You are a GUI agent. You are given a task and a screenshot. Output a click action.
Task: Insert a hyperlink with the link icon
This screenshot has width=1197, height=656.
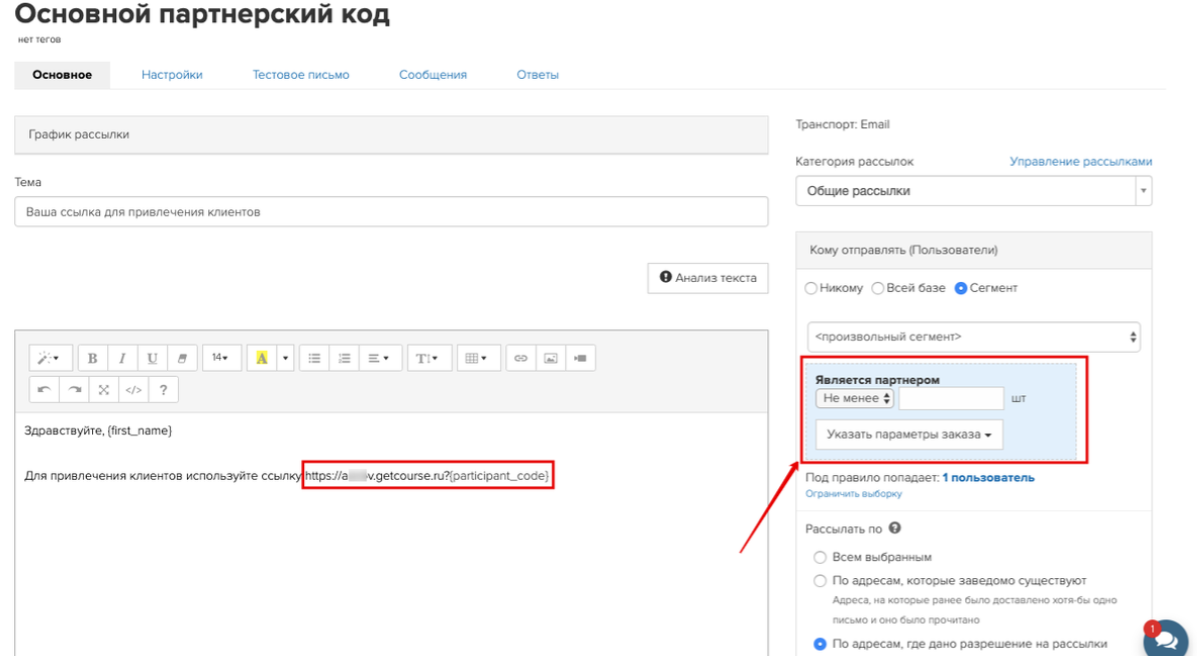pyautogui.click(x=521, y=358)
